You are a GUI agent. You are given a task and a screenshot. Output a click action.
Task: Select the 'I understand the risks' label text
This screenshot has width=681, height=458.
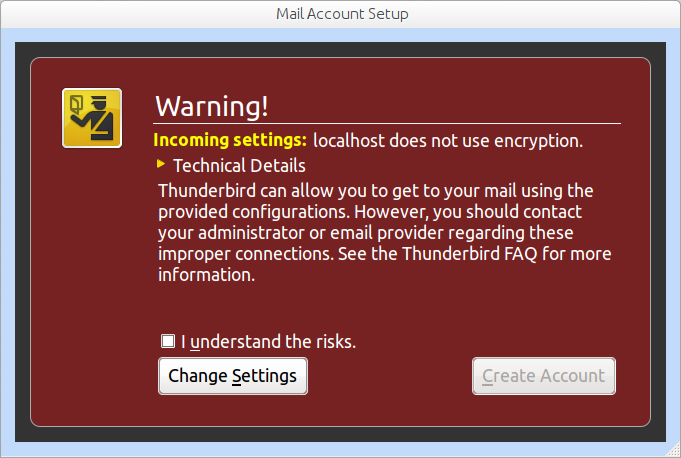pyautogui.click(x=268, y=342)
